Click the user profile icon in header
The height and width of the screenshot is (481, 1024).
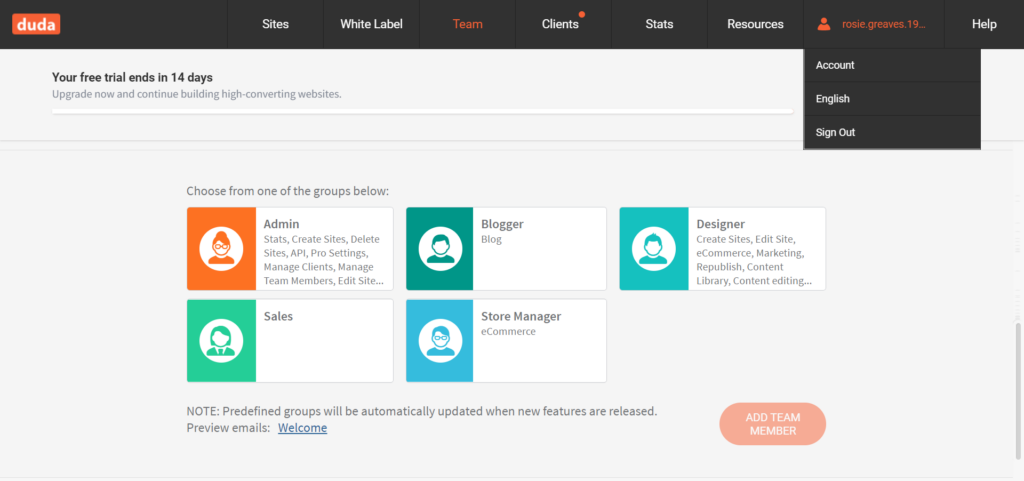tap(824, 24)
